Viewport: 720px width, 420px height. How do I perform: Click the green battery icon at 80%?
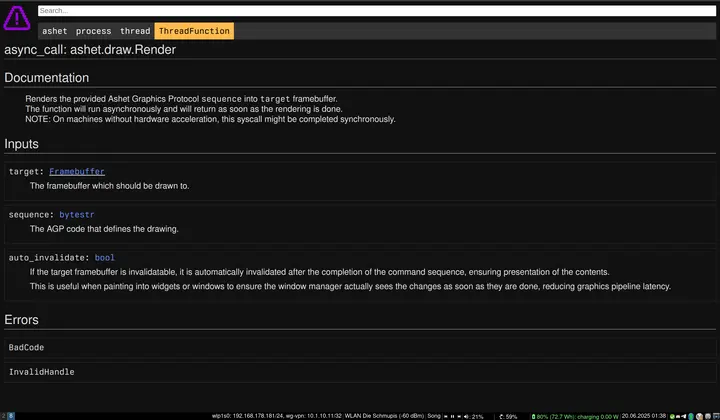pos(532,415)
